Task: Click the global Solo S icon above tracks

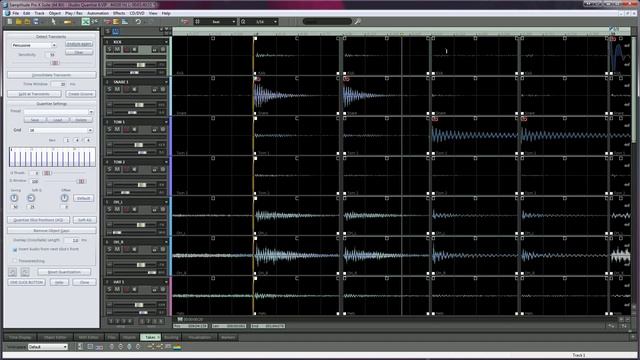Action: click(x=108, y=31)
